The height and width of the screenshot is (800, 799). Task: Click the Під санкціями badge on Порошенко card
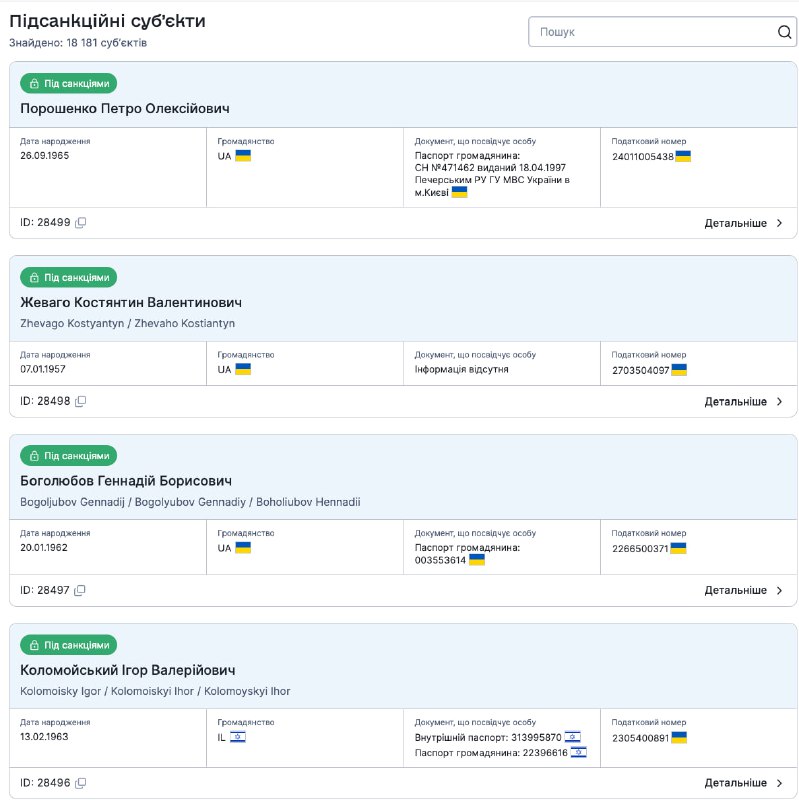(x=68, y=84)
